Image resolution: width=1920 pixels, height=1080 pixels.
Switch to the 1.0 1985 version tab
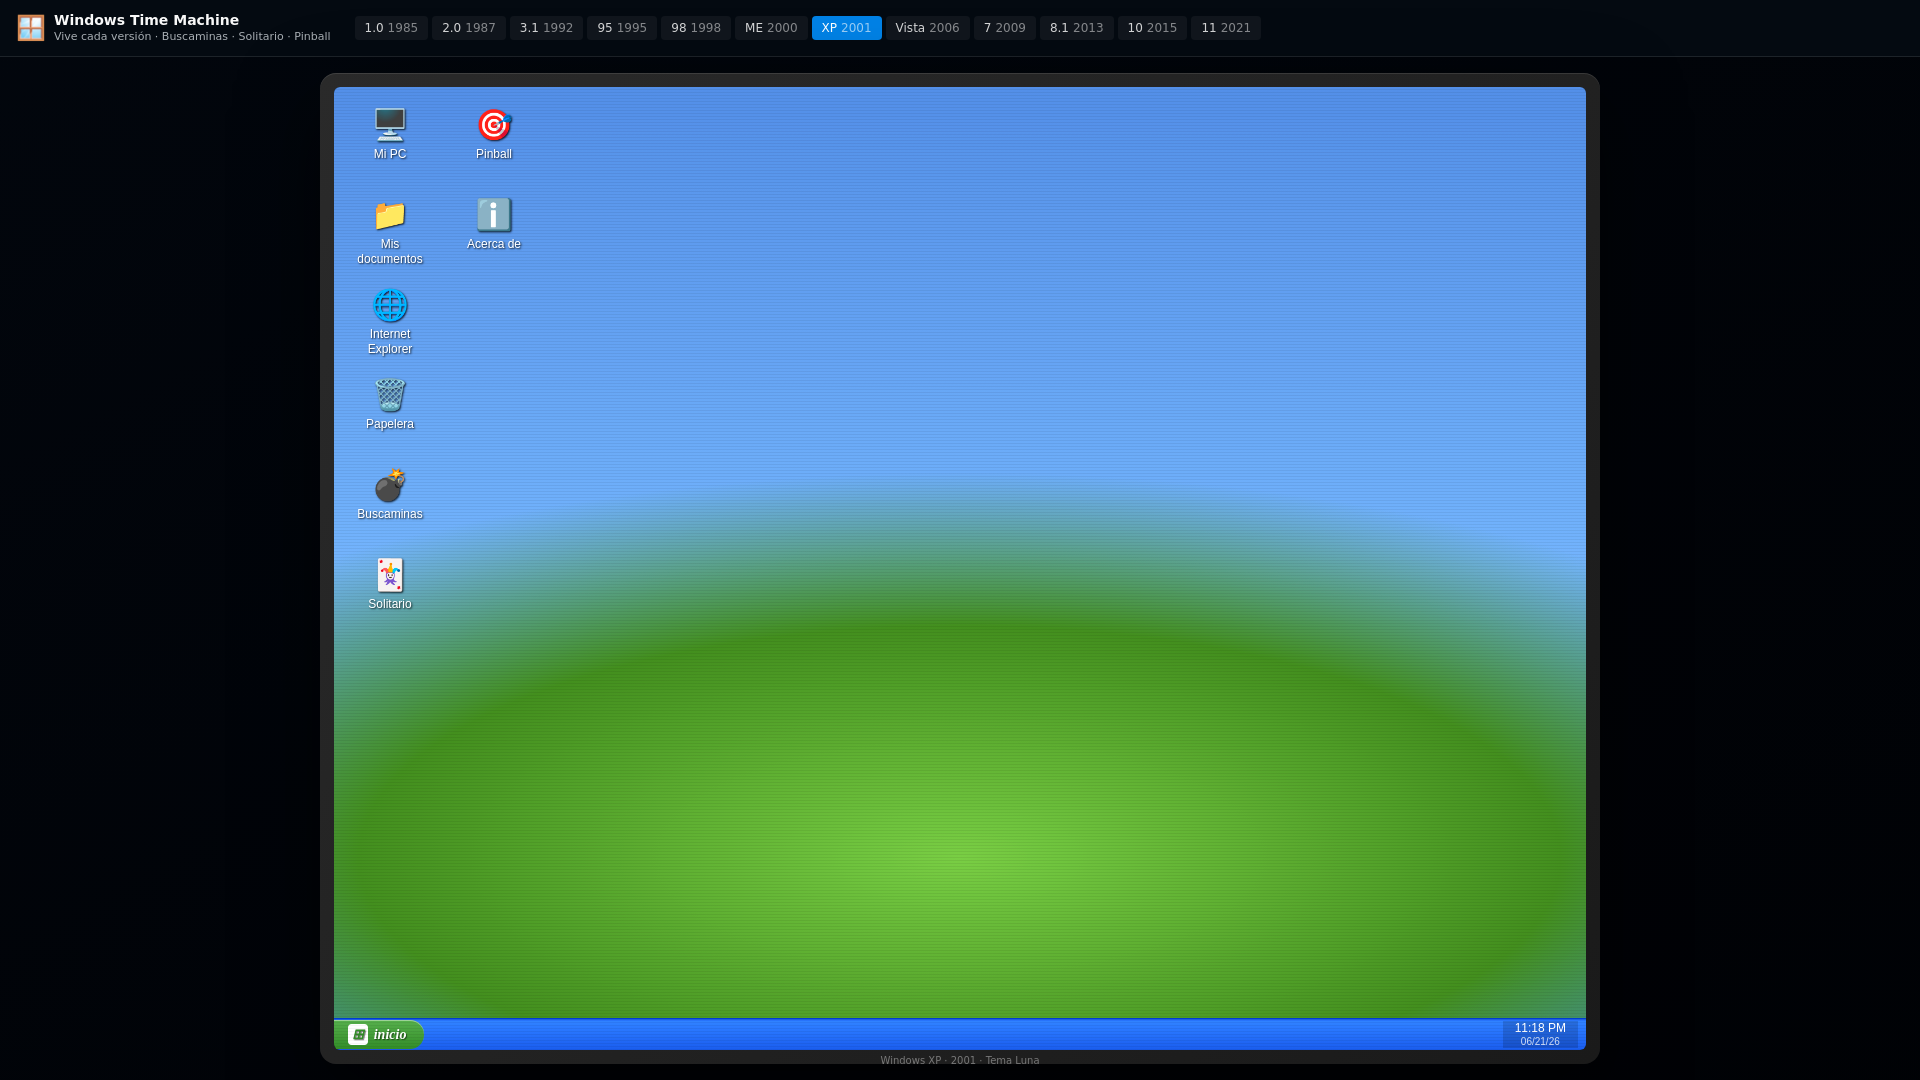391,28
